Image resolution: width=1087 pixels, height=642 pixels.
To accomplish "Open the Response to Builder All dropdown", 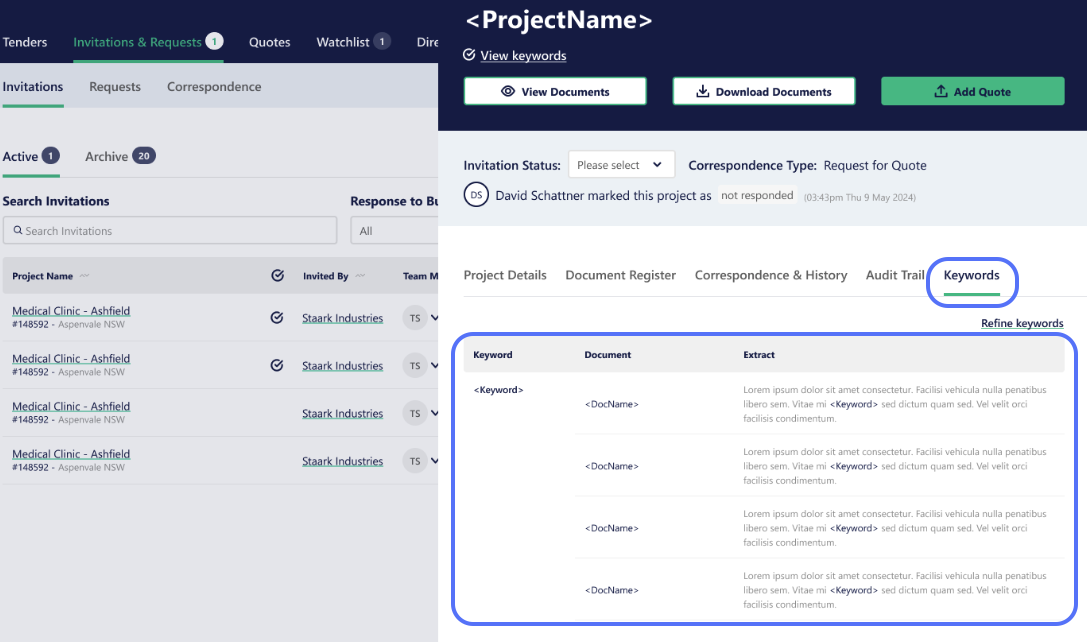I will pyautogui.click(x=394, y=231).
